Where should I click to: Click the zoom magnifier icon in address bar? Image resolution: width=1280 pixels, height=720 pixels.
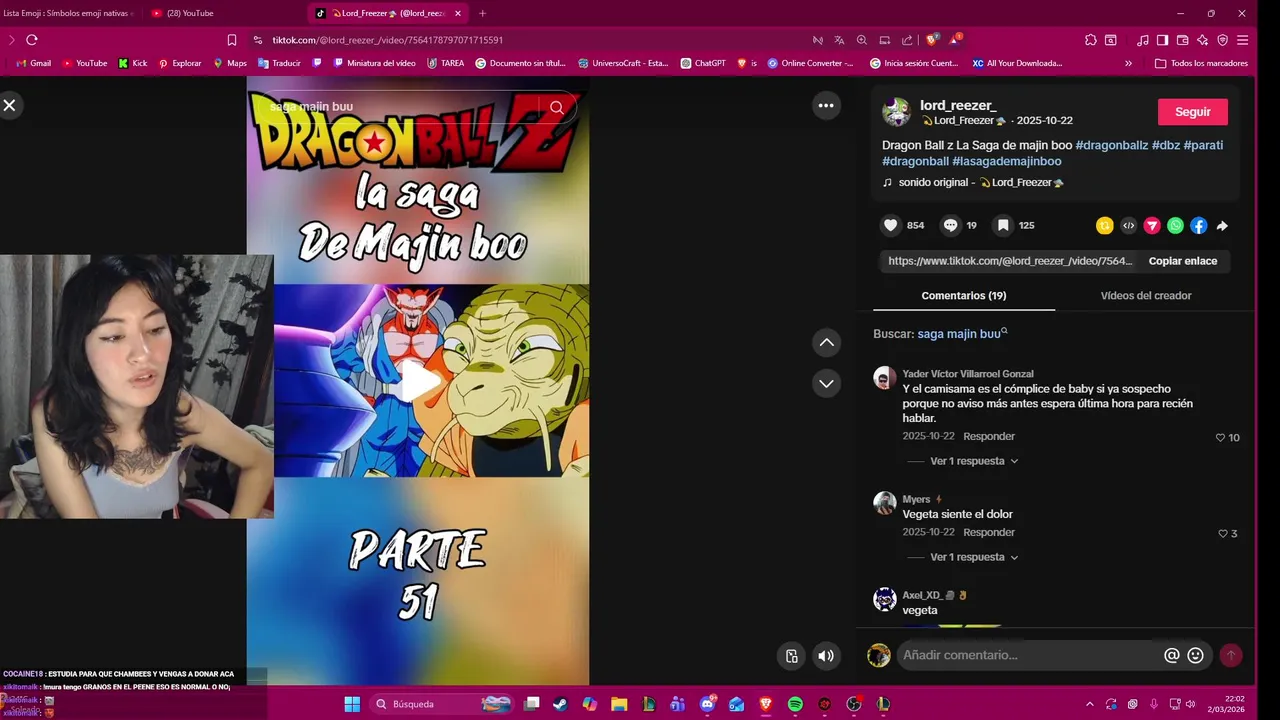pyautogui.click(x=862, y=40)
